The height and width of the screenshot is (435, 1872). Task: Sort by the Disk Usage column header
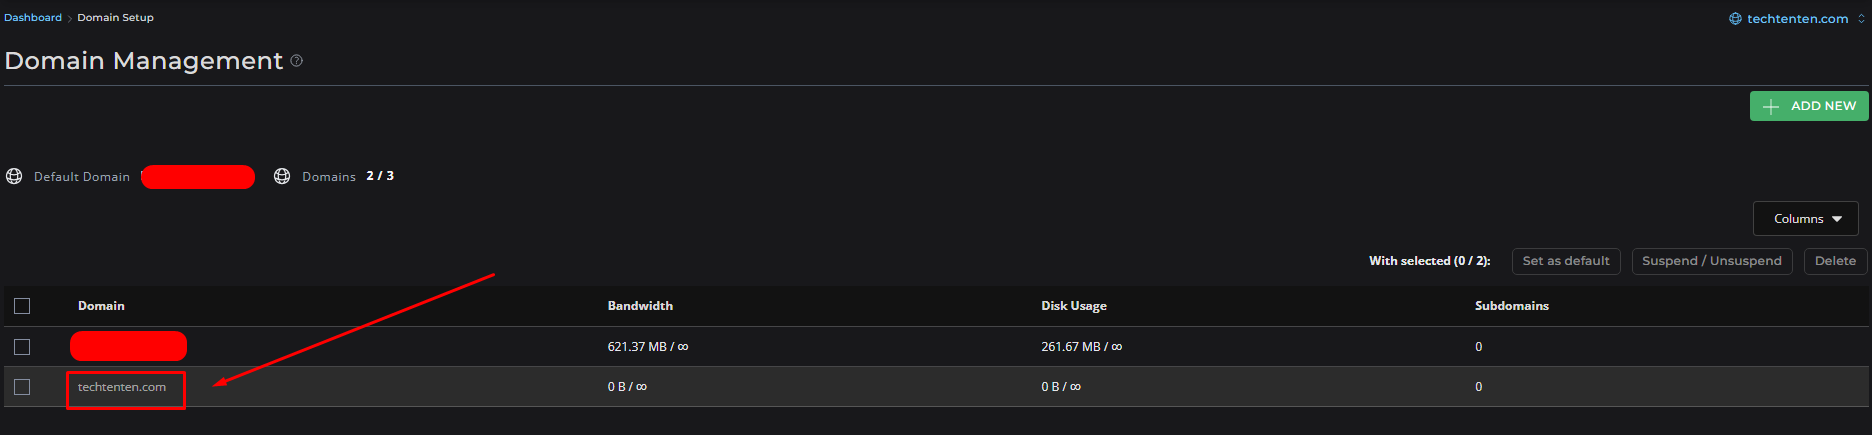click(1073, 306)
